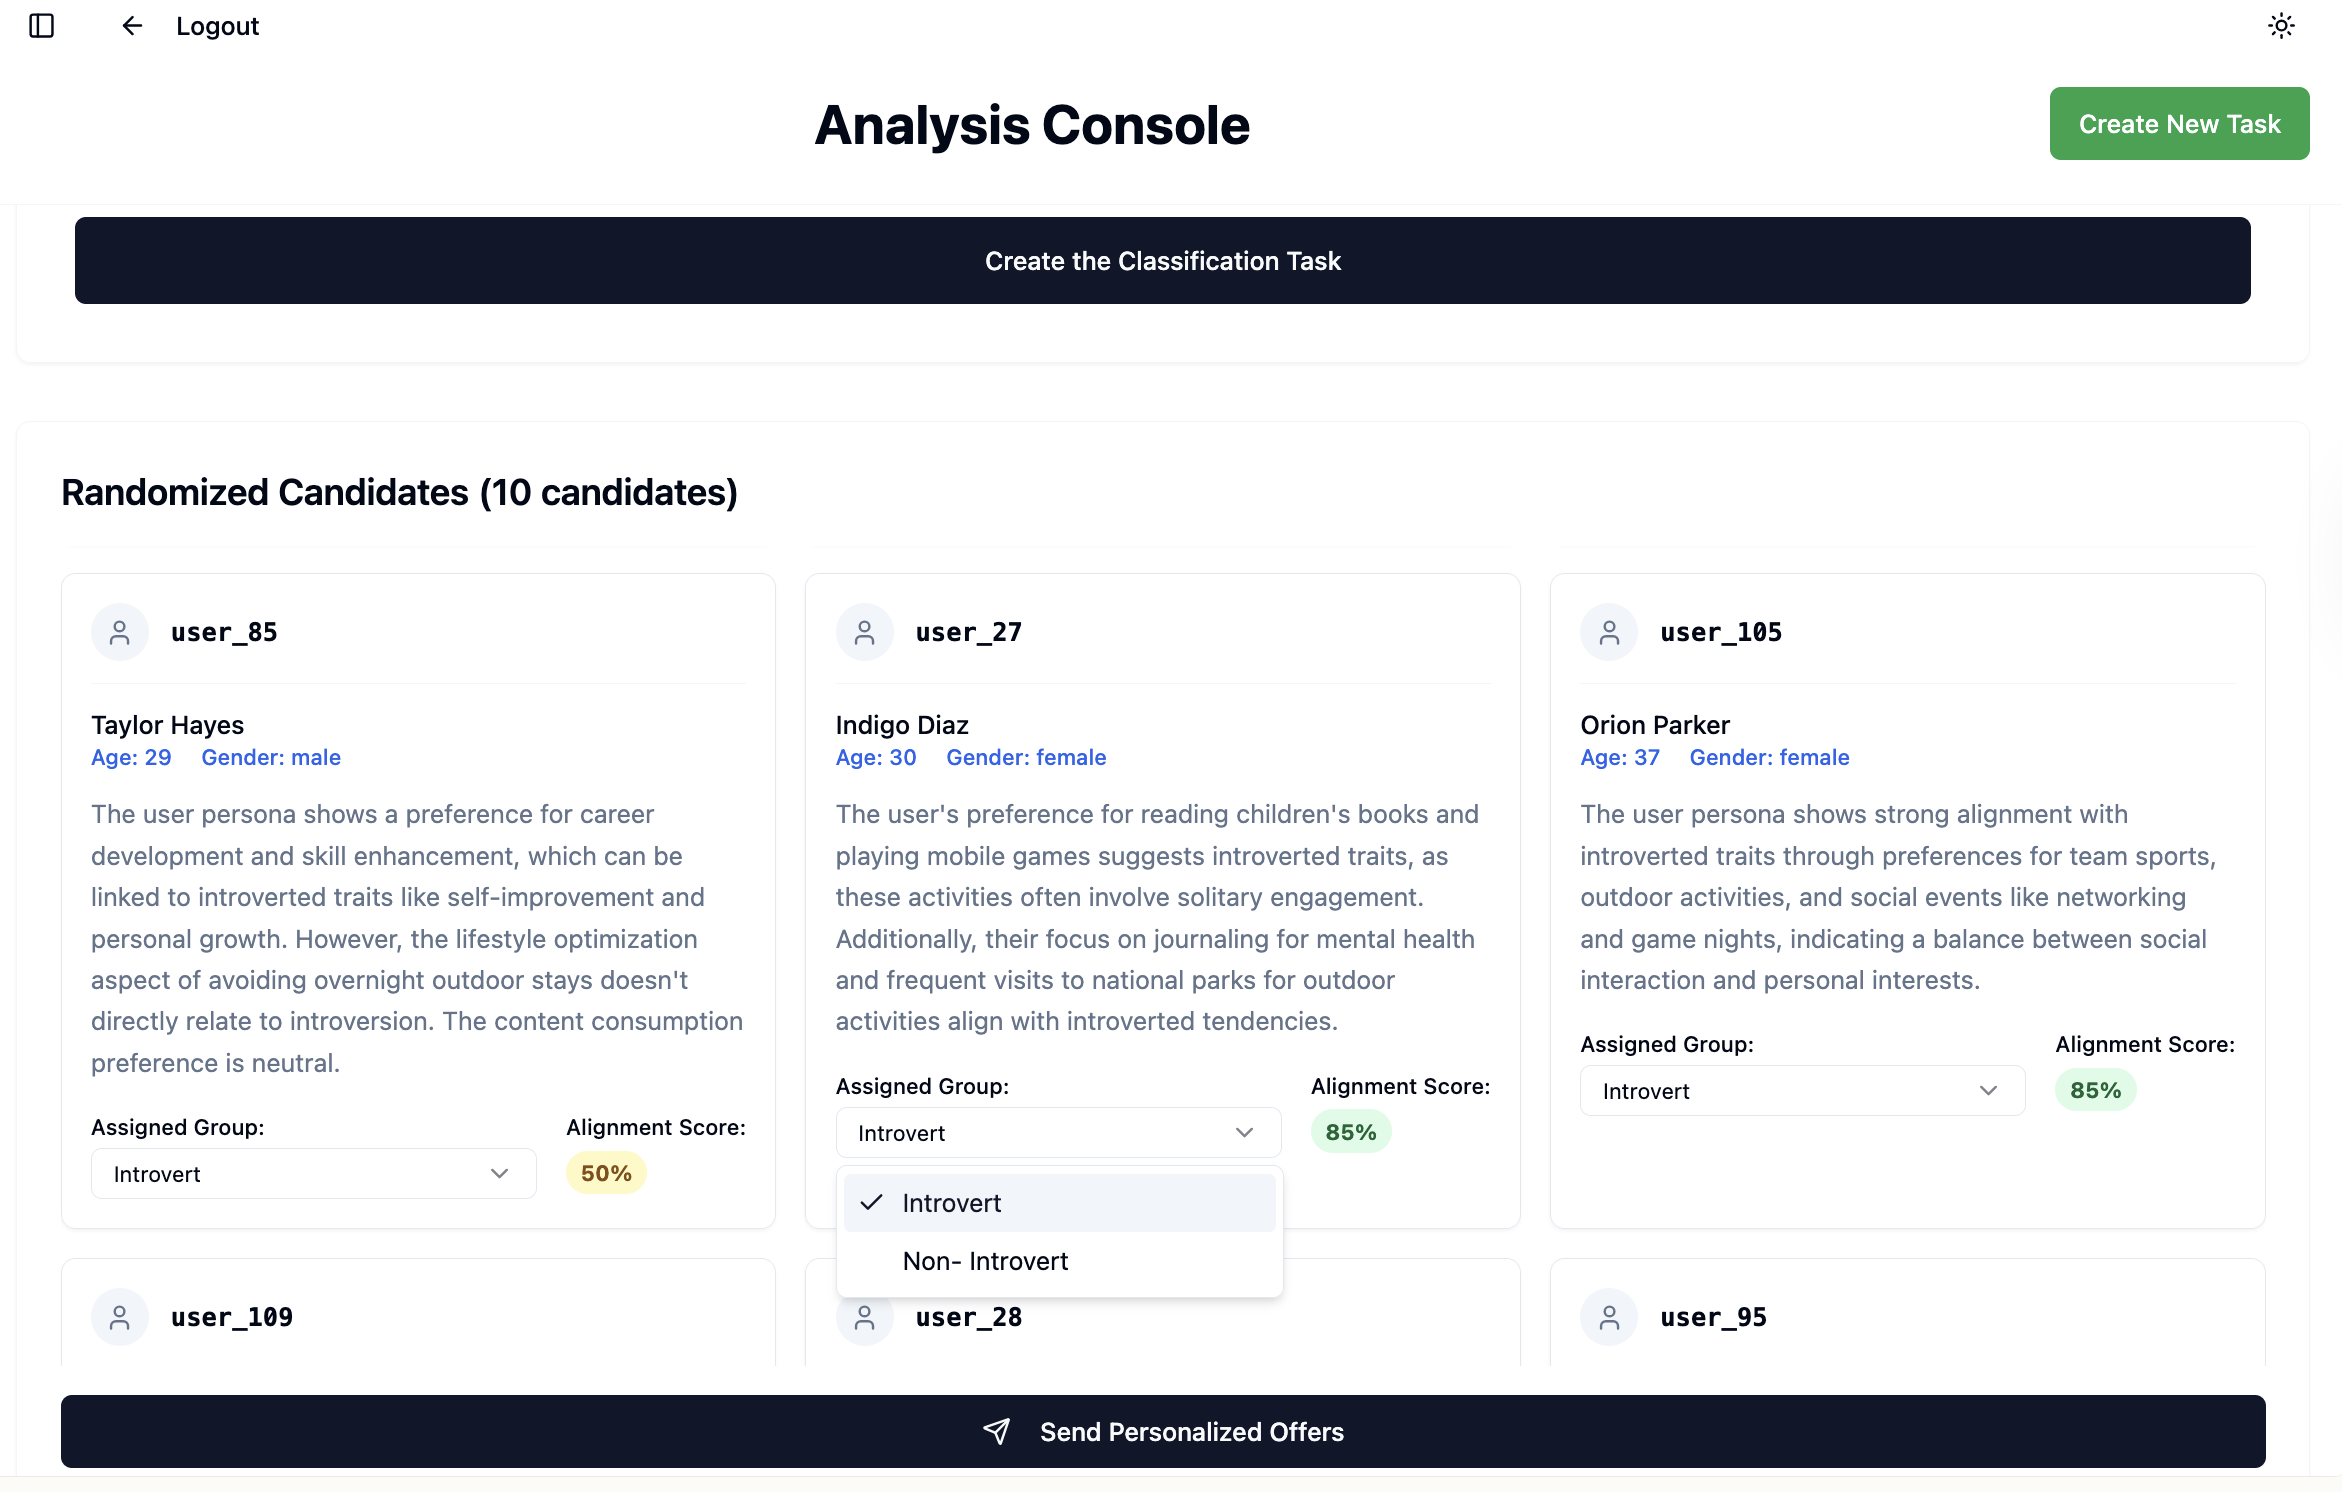This screenshot has width=2342, height=1492.
Task: Toggle the sidebar panel icon
Action: pos(42,26)
